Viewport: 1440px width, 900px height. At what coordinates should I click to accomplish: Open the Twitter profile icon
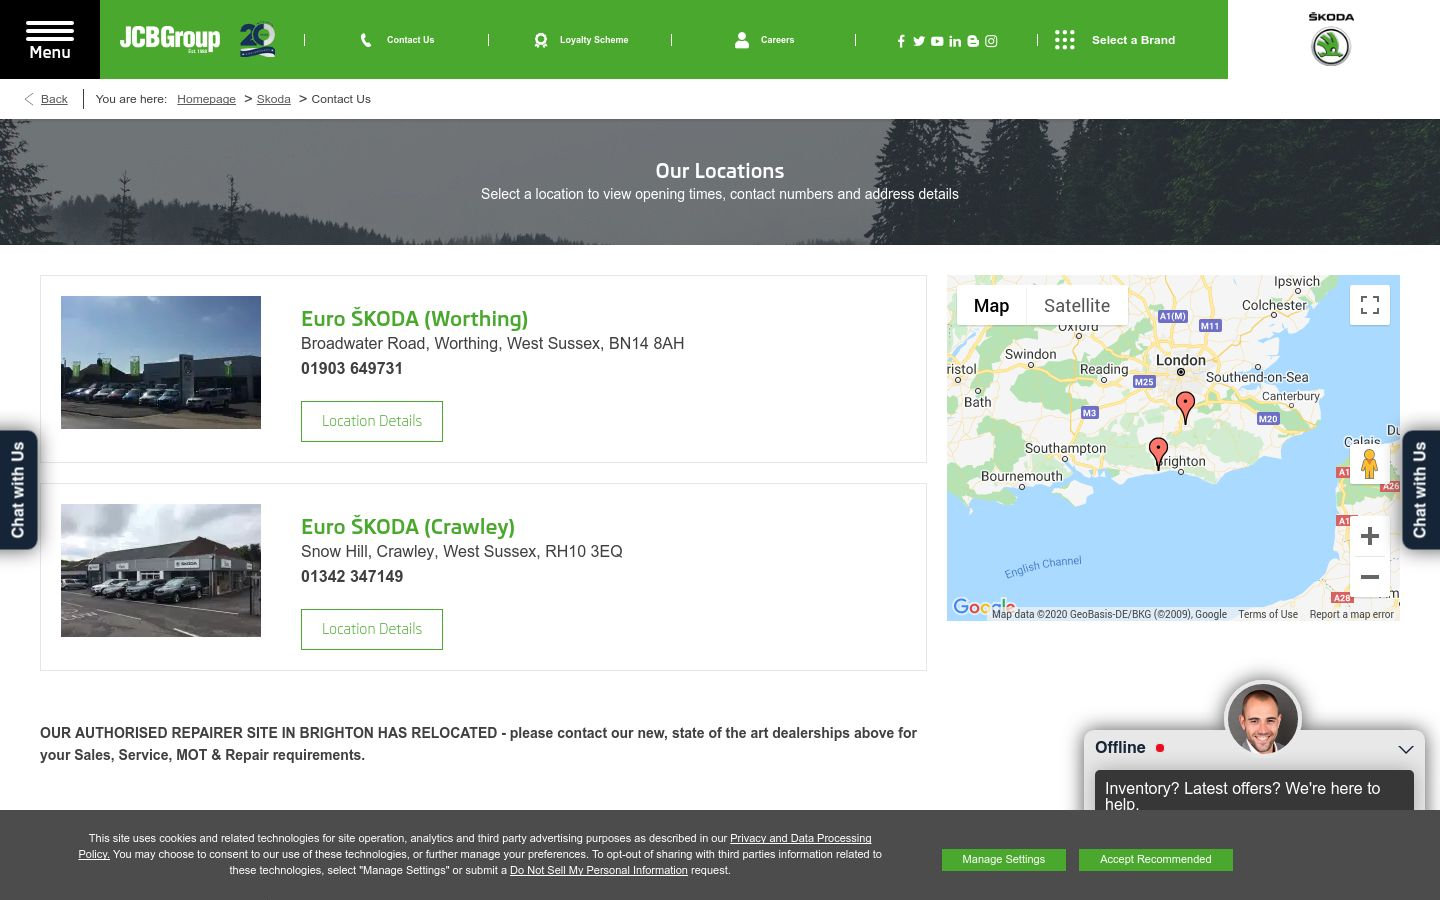(x=919, y=41)
